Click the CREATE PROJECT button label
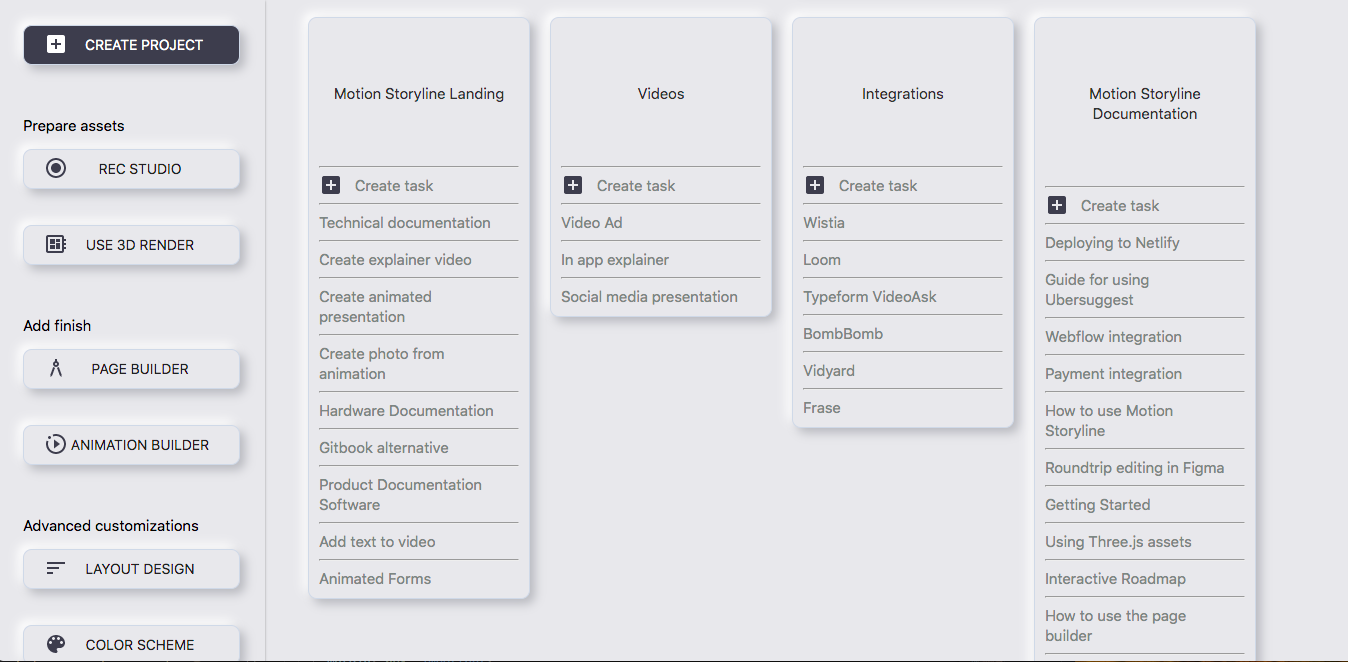The height and width of the screenshot is (662, 1348). tap(144, 45)
